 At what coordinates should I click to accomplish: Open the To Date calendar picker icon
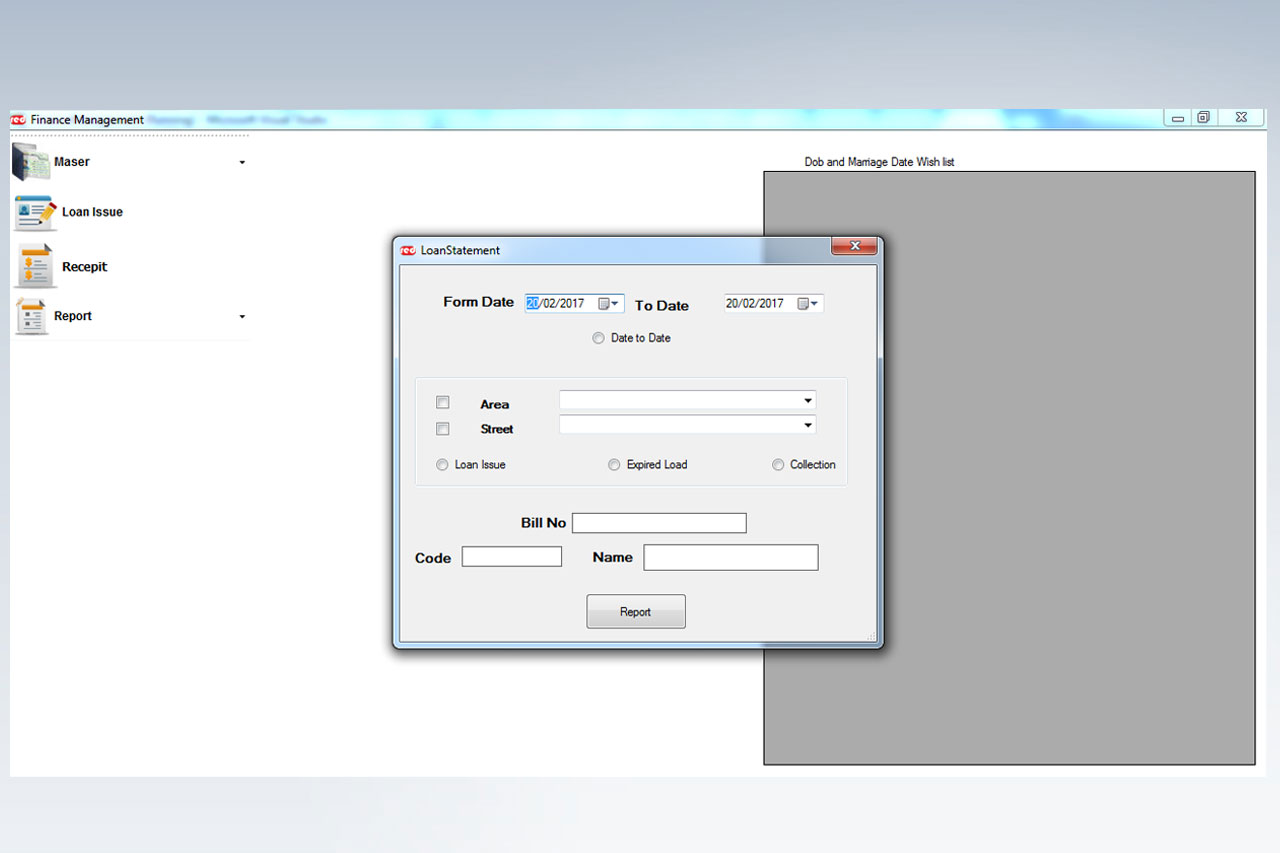point(803,304)
